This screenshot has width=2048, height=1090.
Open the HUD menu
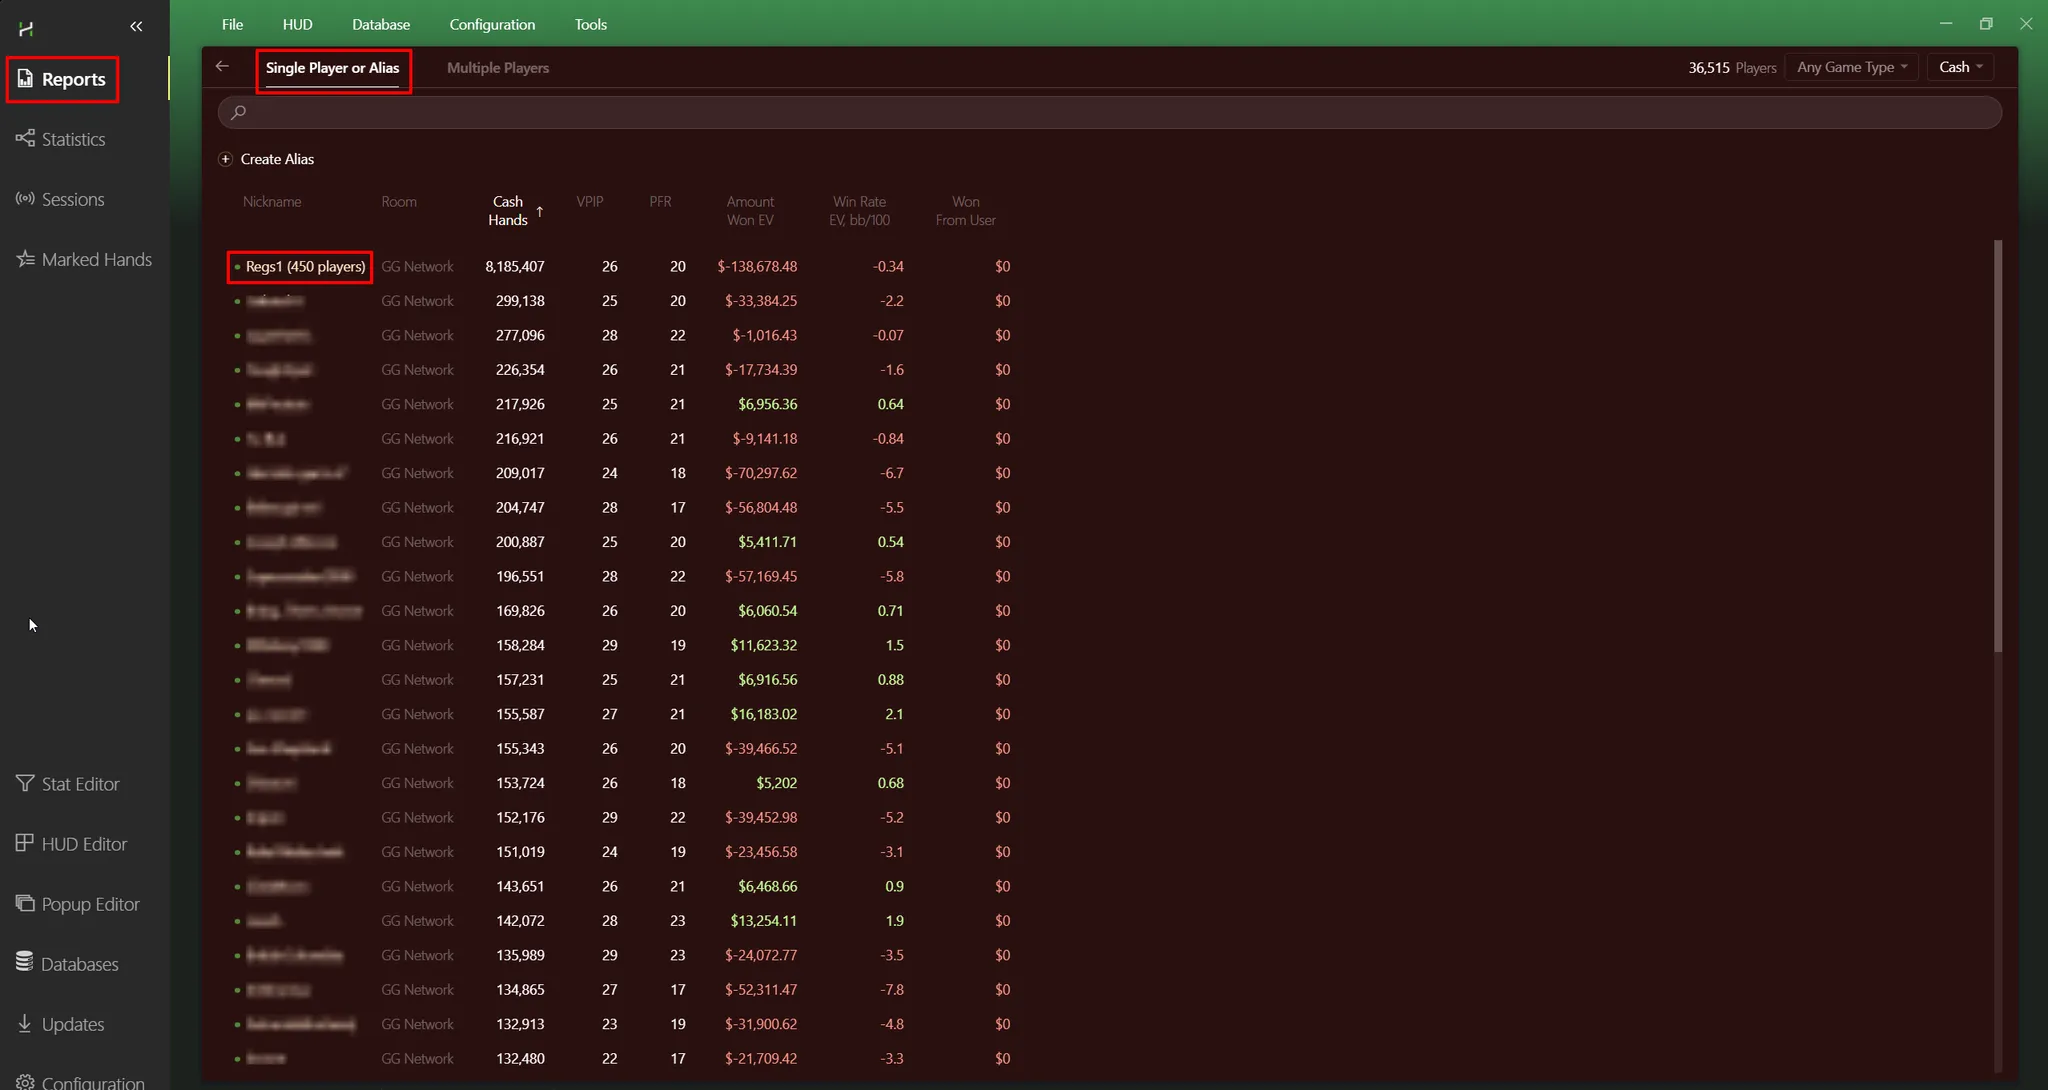click(297, 24)
